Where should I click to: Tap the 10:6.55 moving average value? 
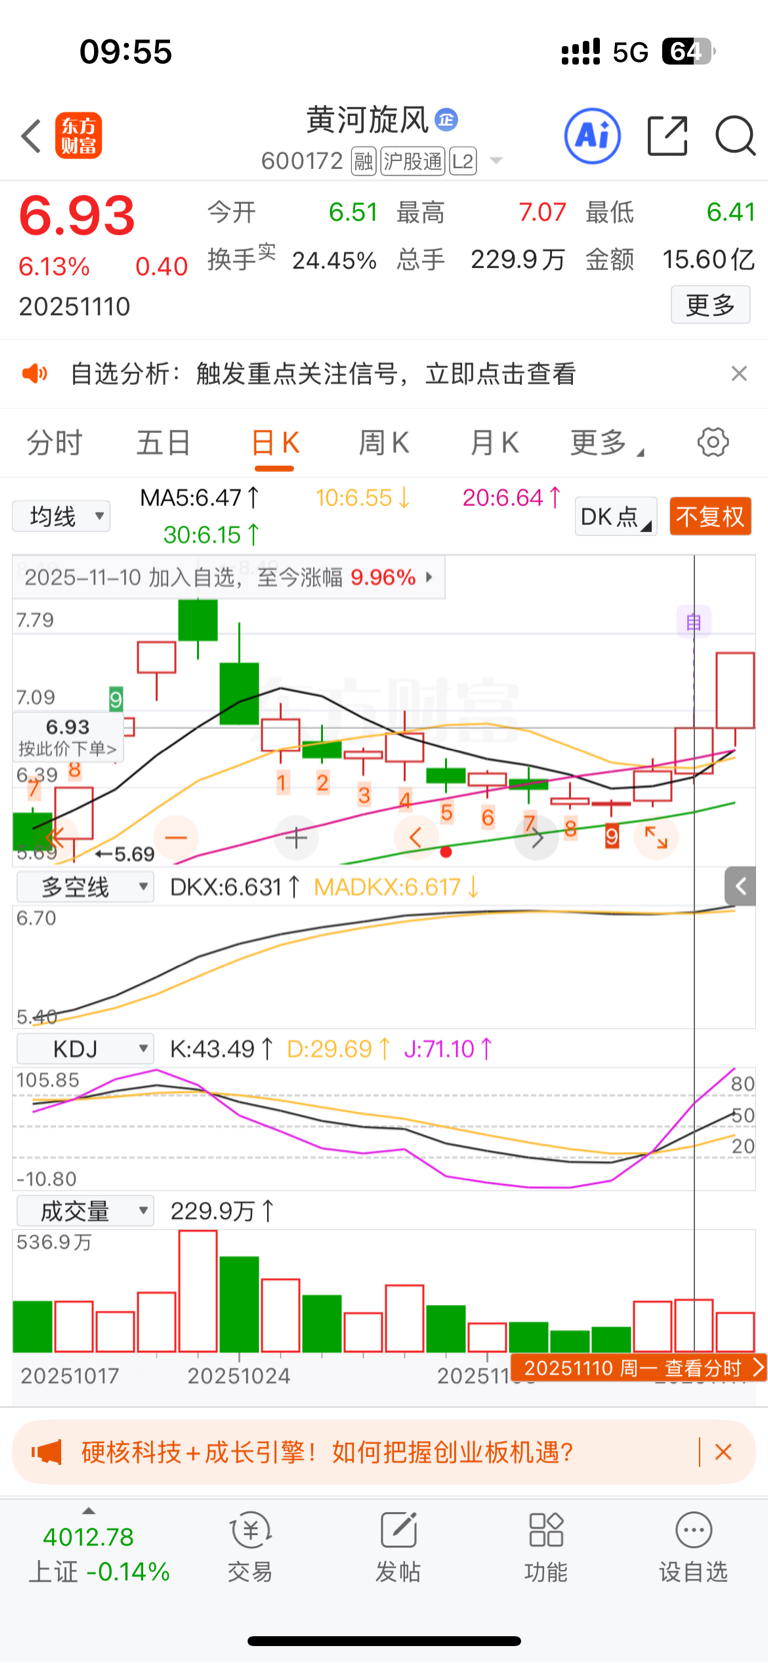[x=362, y=497]
